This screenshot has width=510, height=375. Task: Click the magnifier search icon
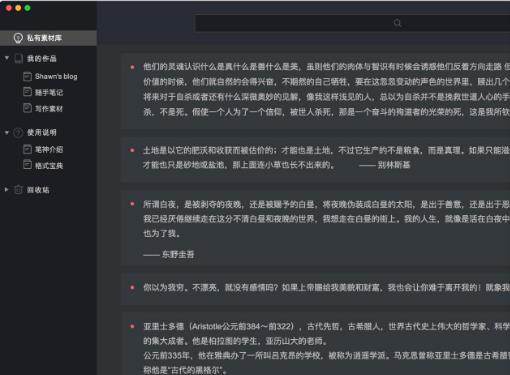(x=397, y=23)
